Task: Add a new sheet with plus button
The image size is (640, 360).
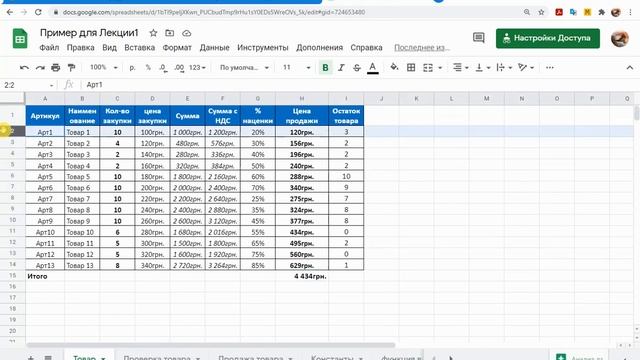Action: coord(31,358)
